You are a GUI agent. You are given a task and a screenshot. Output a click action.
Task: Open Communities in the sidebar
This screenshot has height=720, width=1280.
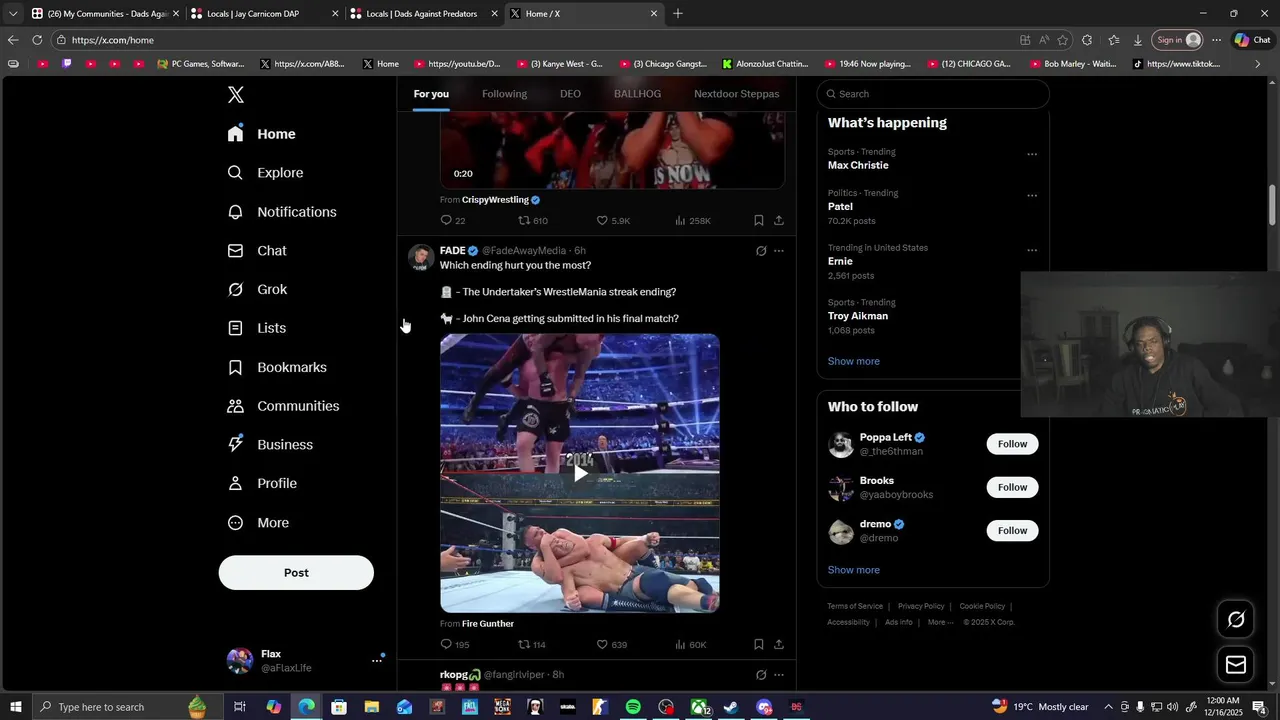pos(284,406)
